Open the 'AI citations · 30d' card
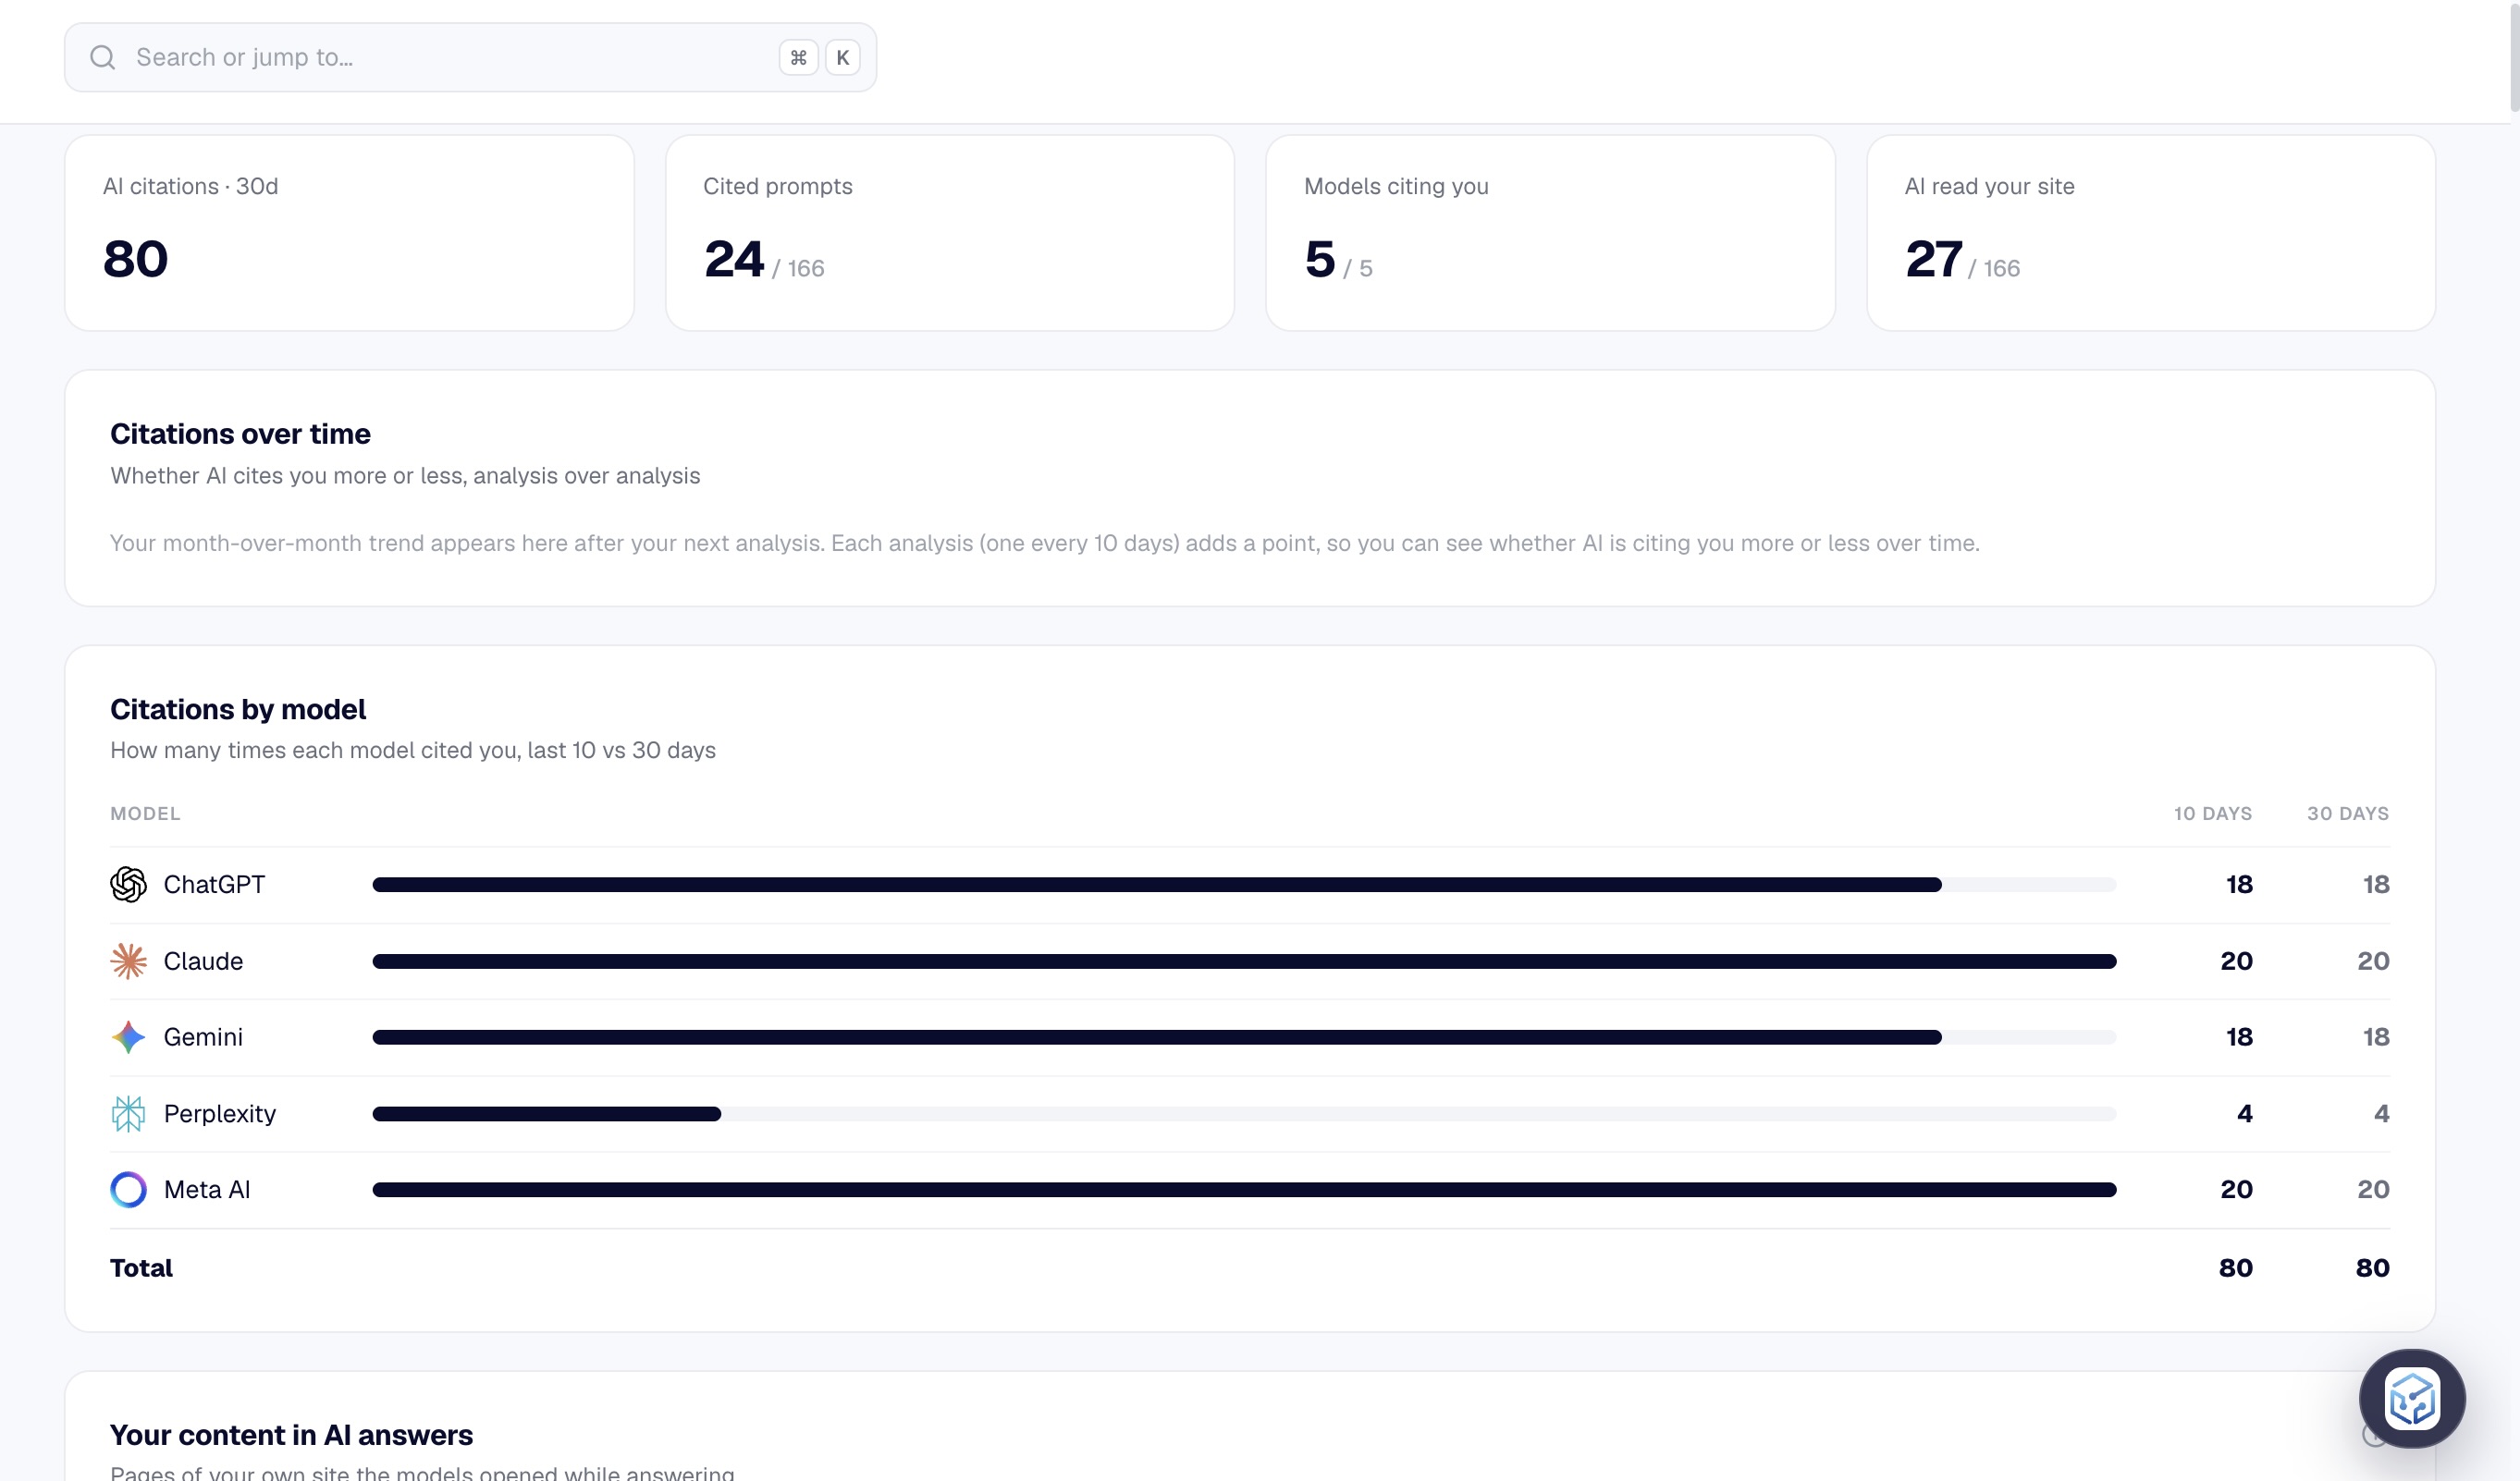This screenshot has height=1481, width=2520. [349, 233]
